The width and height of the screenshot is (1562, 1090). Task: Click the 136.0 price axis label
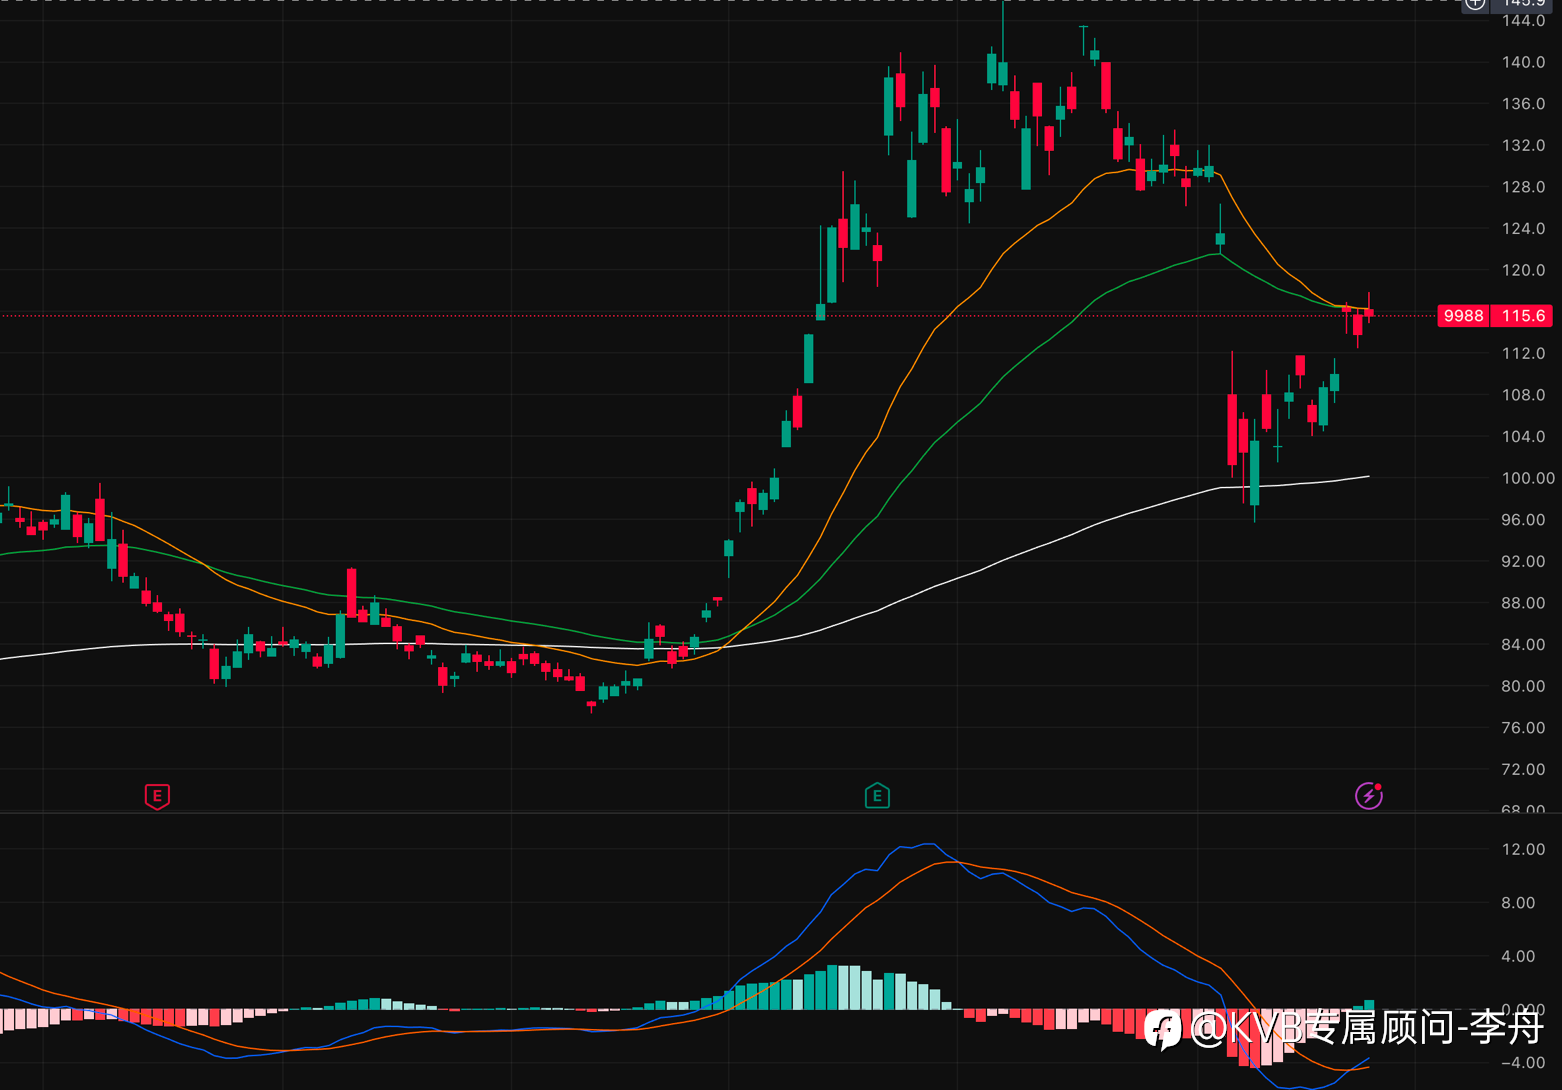click(1523, 104)
